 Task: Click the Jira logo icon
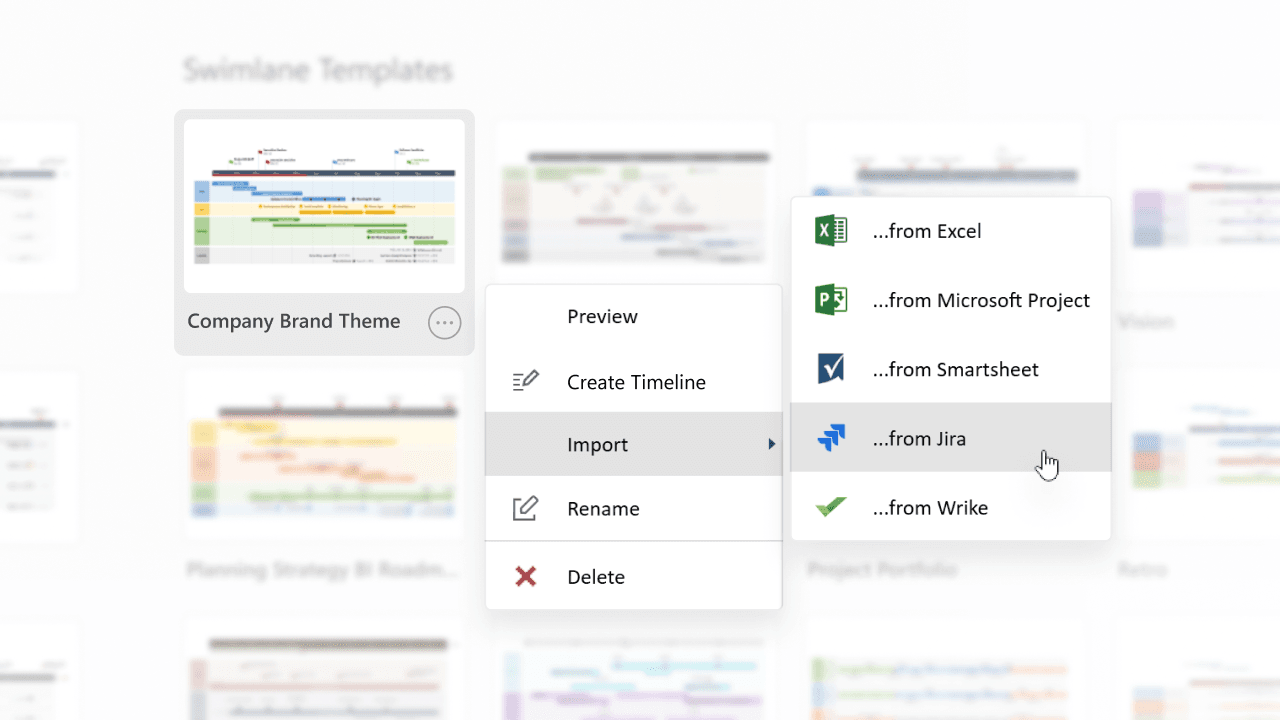point(831,438)
